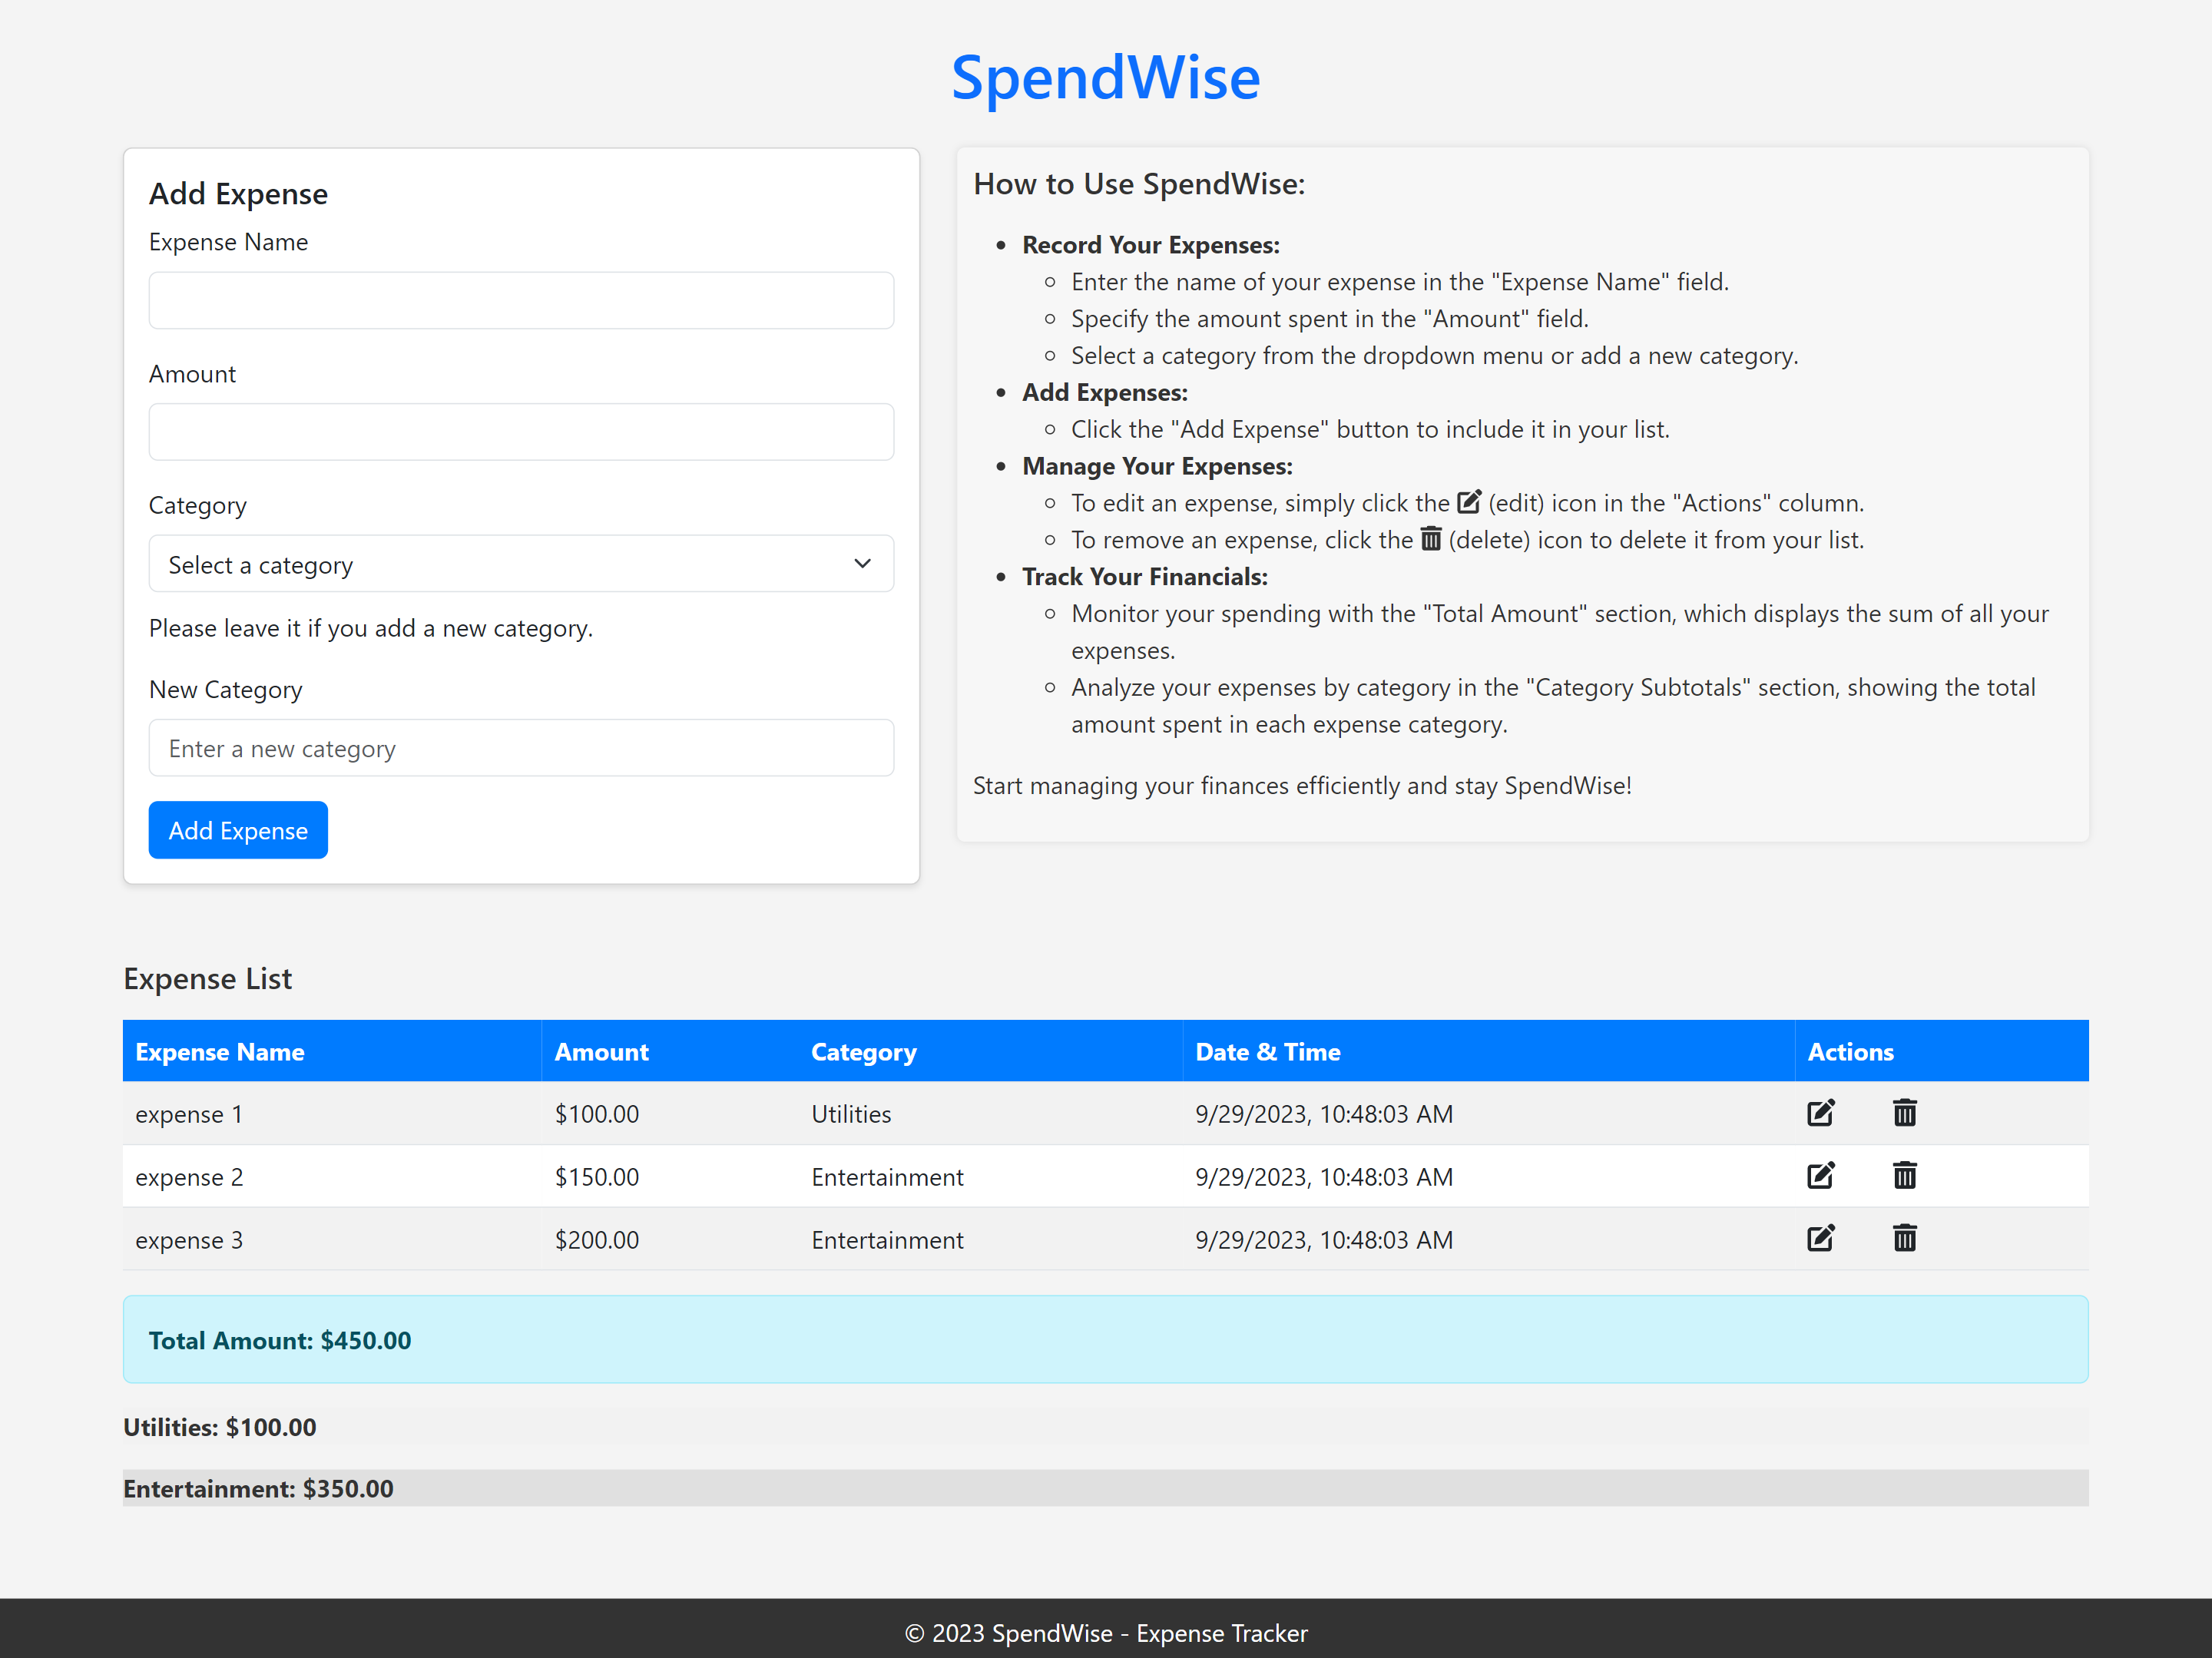Screen dimensions: 2212x1658
Task: Click the Date & Time column header
Action: pos(1267,1051)
